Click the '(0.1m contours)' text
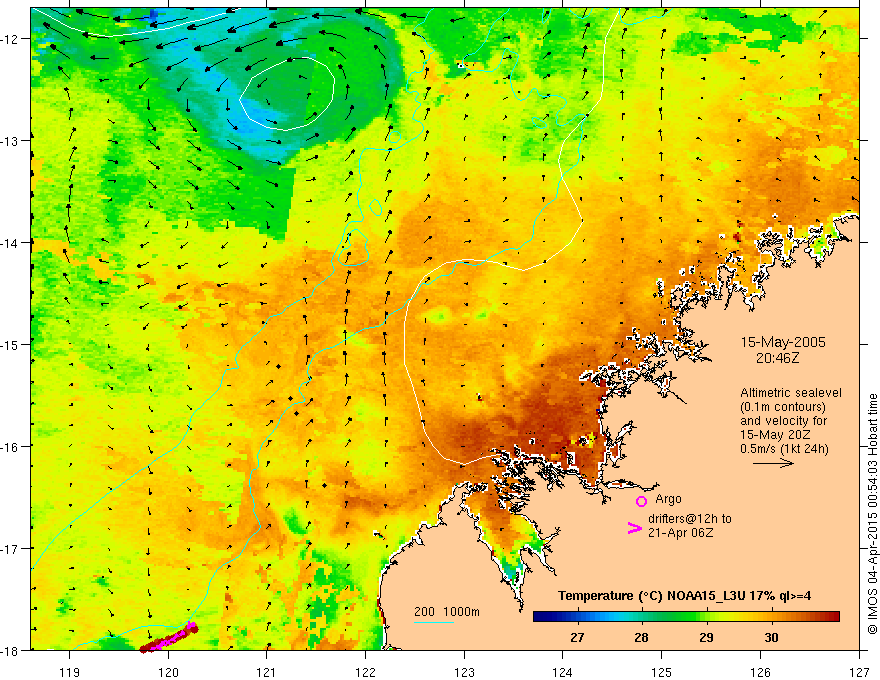Image resolution: width=880 pixels, height=680 pixels. point(783,407)
